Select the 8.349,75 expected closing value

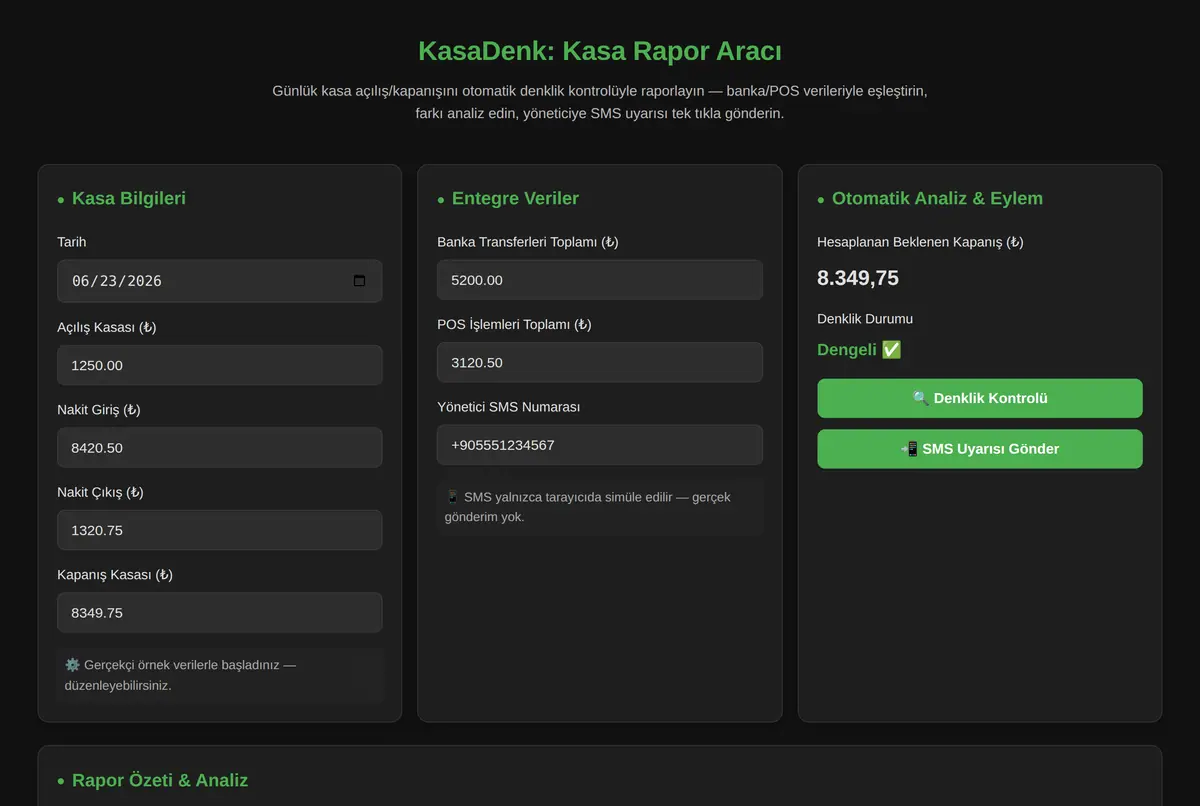pyautogui.click(x=858, y=278)
